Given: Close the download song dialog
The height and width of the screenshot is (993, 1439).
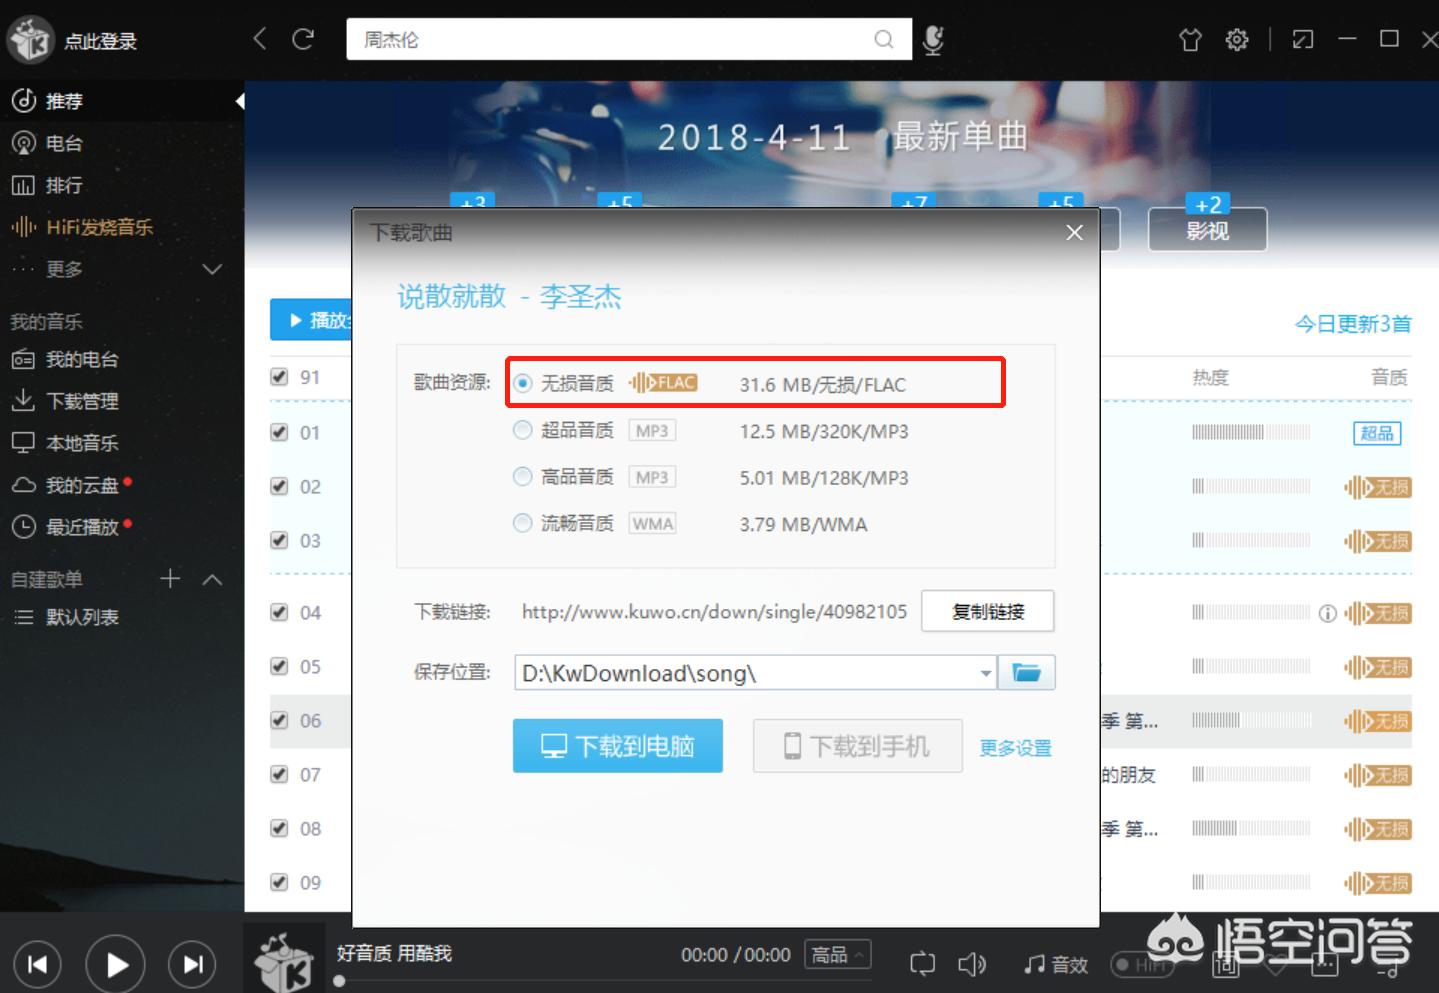Looking at the screenshot, I should pos(1075,232).
